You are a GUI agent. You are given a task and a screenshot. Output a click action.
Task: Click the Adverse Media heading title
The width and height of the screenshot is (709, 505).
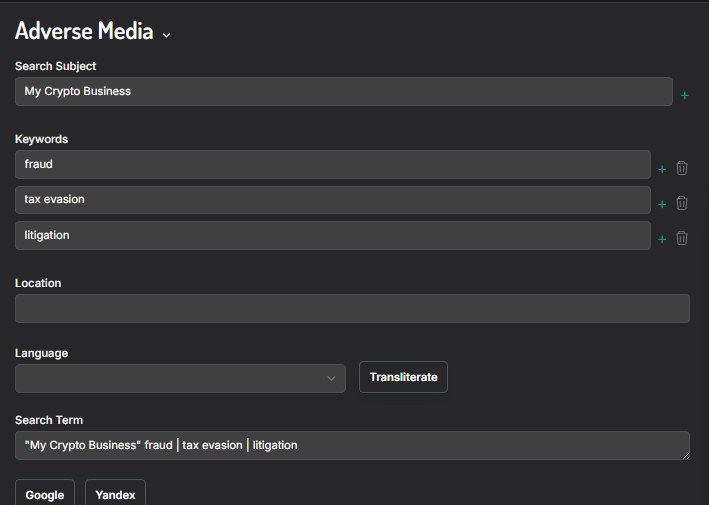tap(84, 31)
